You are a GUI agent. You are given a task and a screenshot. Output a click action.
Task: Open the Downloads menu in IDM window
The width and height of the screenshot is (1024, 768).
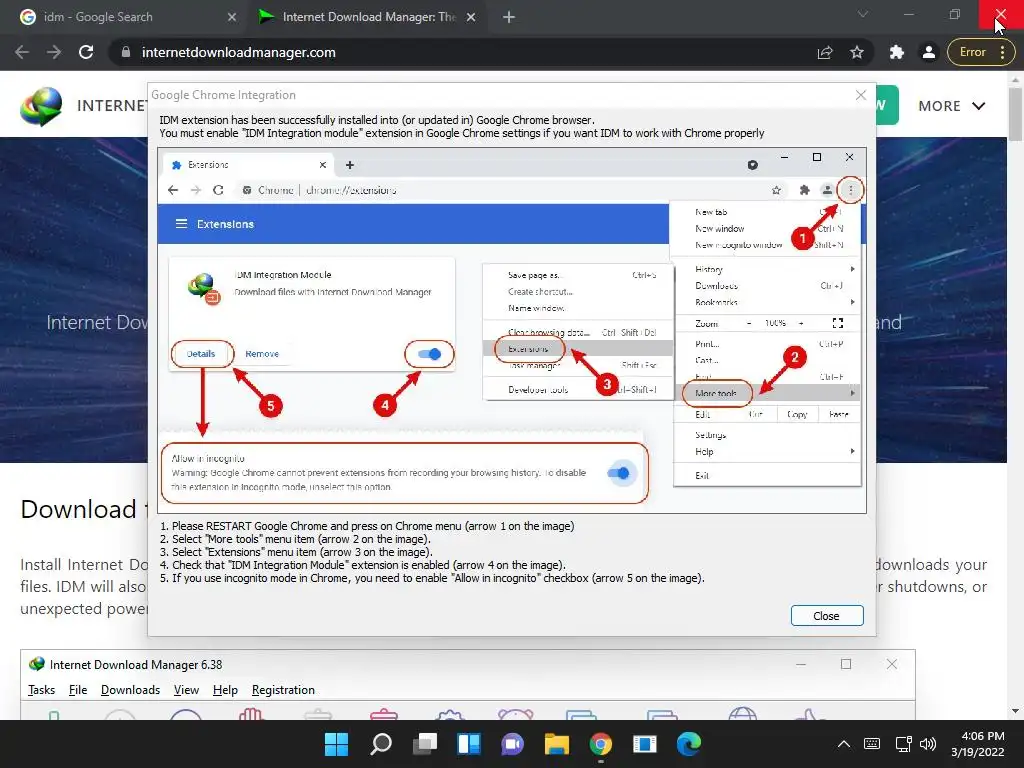(130, 690)
